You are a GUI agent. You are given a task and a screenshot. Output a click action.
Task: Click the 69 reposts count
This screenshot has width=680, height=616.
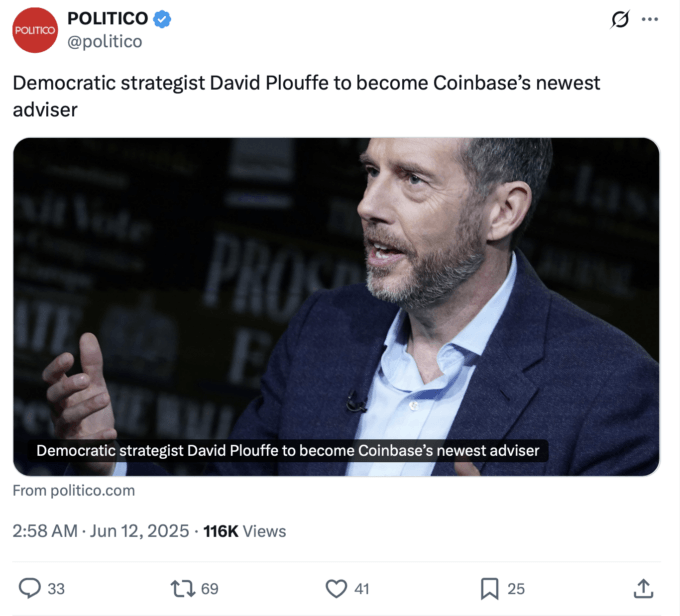209,589
